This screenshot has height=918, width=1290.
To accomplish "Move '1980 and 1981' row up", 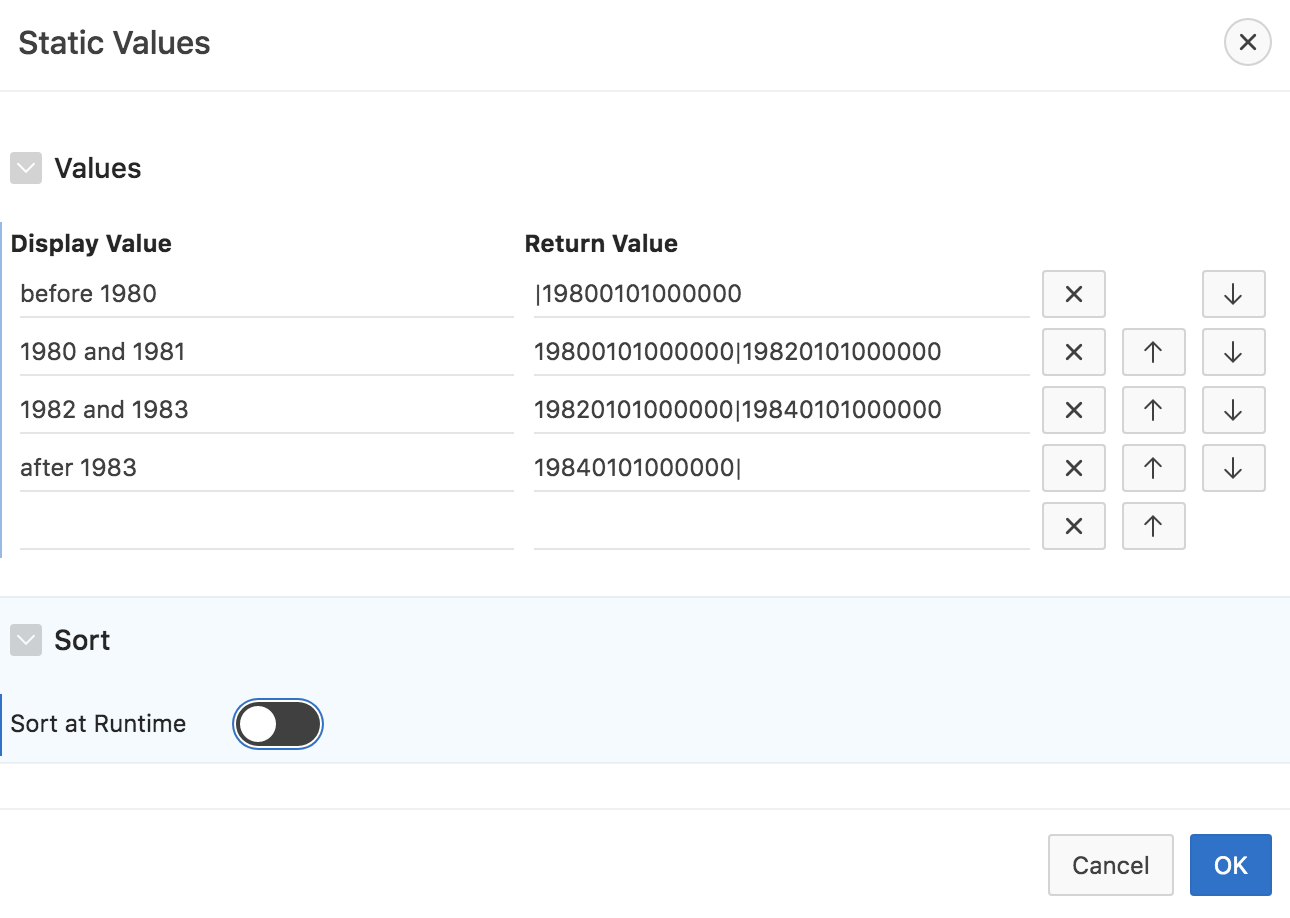I will pos(1153,352).
